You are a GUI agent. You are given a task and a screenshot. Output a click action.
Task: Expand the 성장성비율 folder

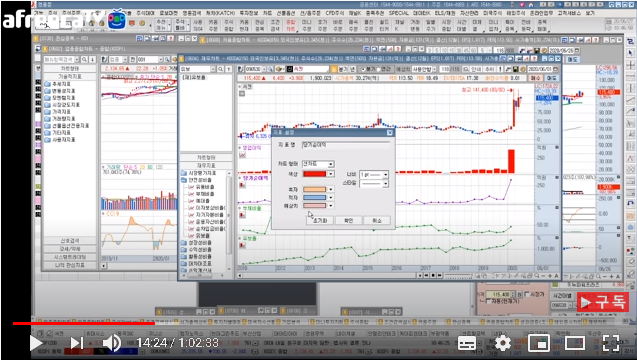coord(197,243)
